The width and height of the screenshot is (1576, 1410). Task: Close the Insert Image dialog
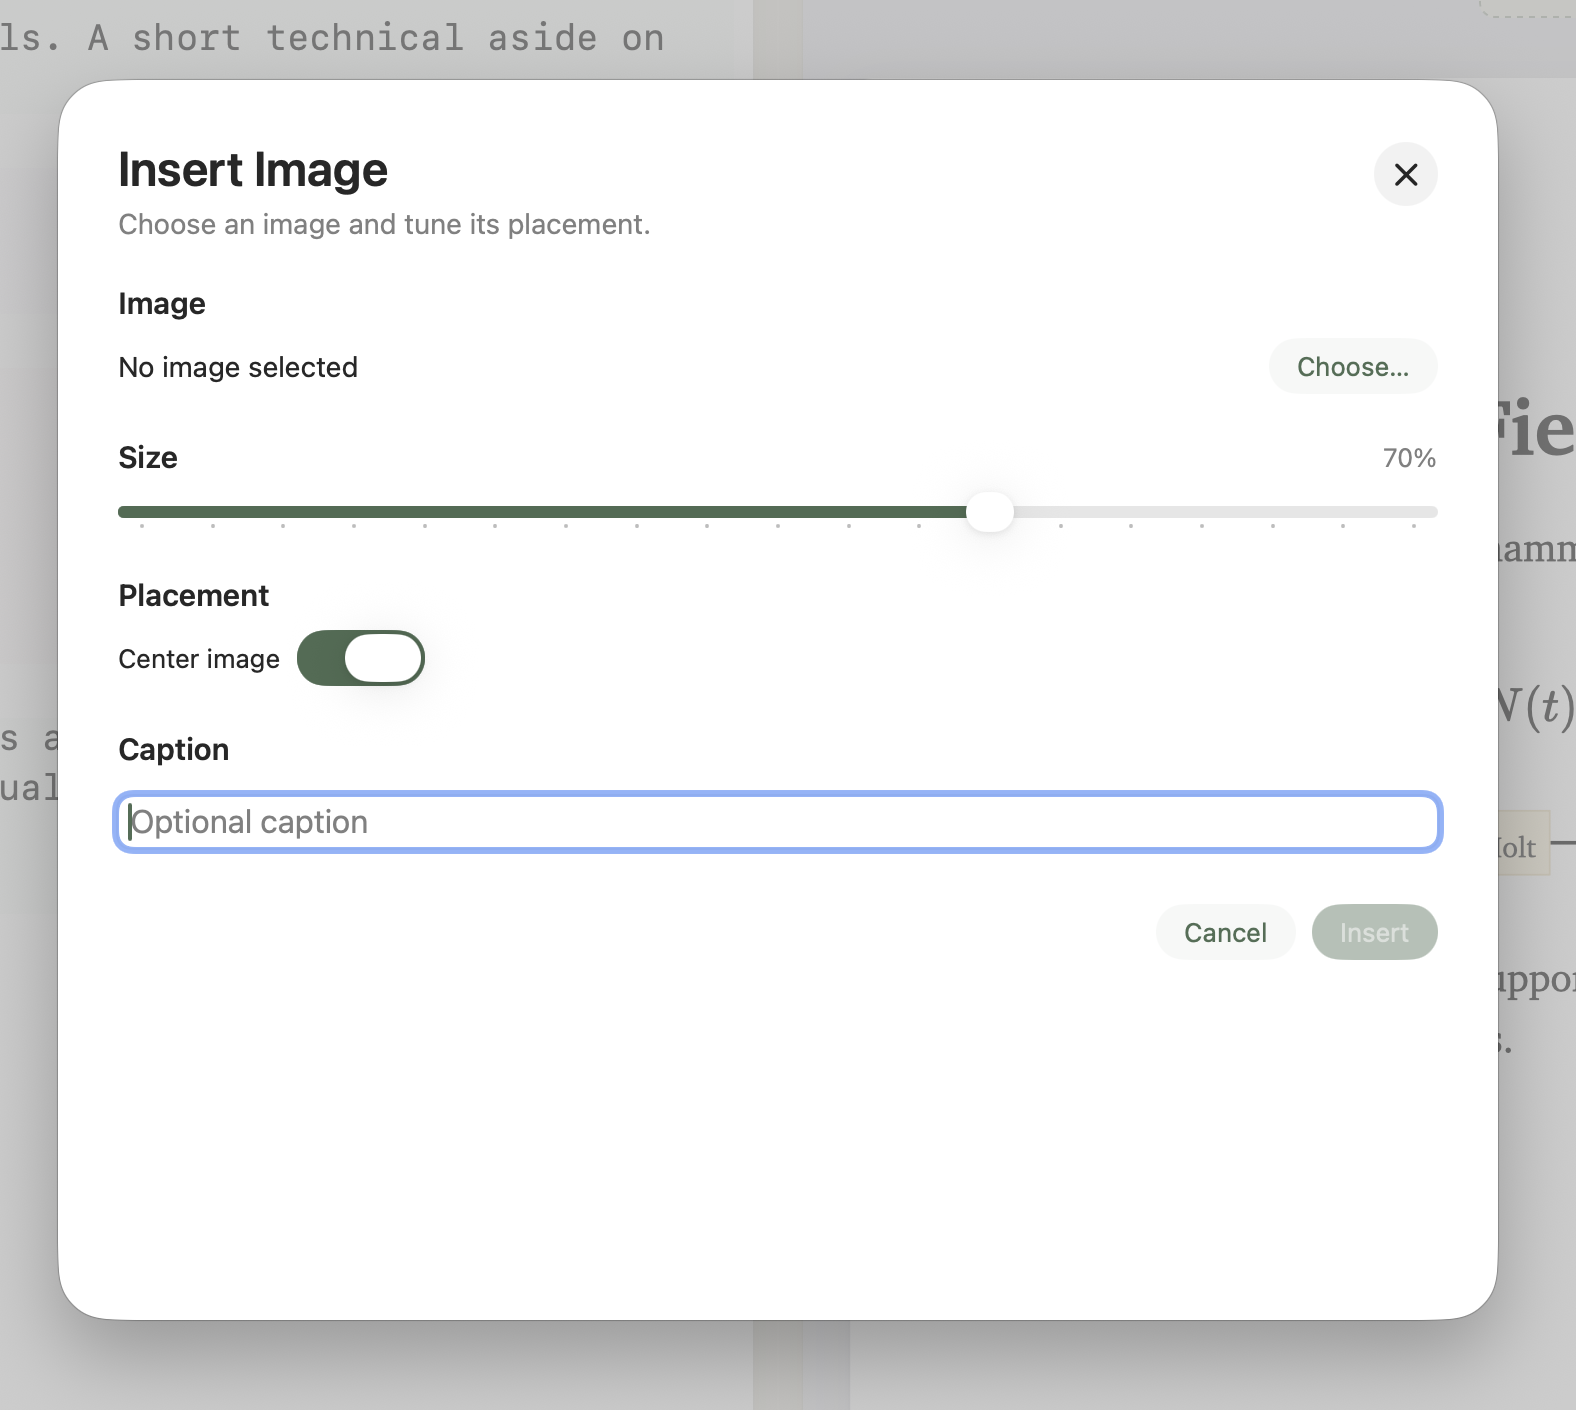[1405, 174]
